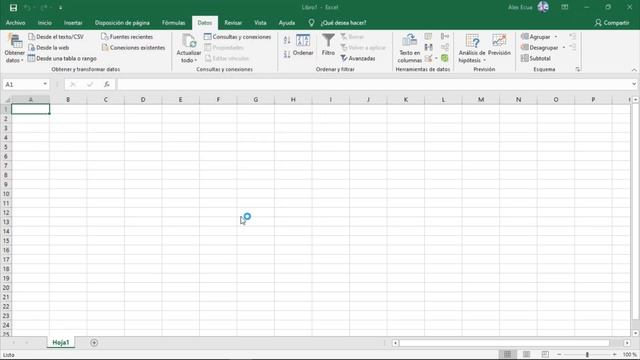The width and height of the screenshot is (640, 360).
Task: Open Conexiones existentes
Action: point(133,48)
